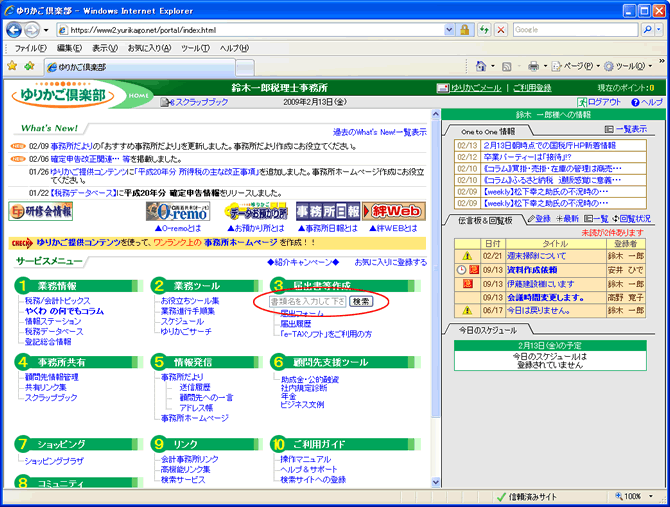Click 紹介キャンペーン link
This screenshot has height=507, width=670.
pyautogui.click(x=303, y=262)
